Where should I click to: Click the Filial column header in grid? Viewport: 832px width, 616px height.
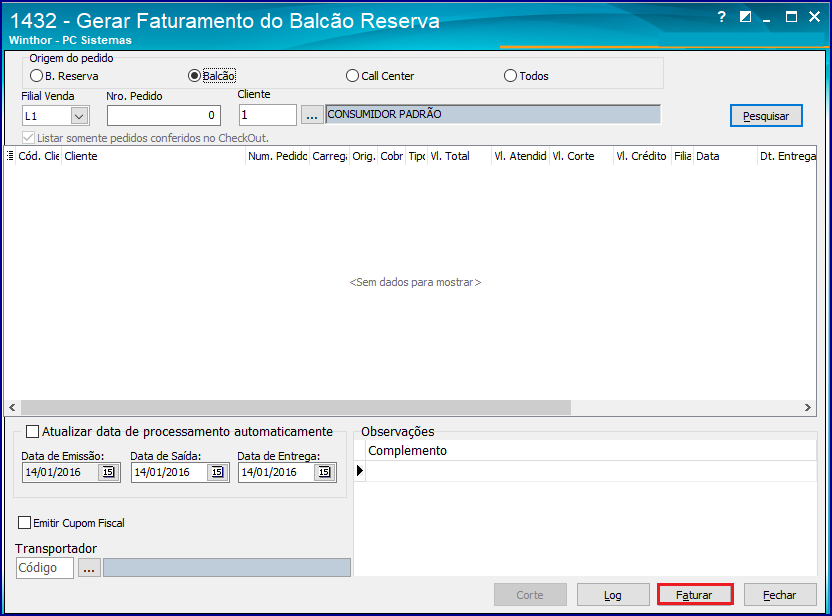(682, 156)
